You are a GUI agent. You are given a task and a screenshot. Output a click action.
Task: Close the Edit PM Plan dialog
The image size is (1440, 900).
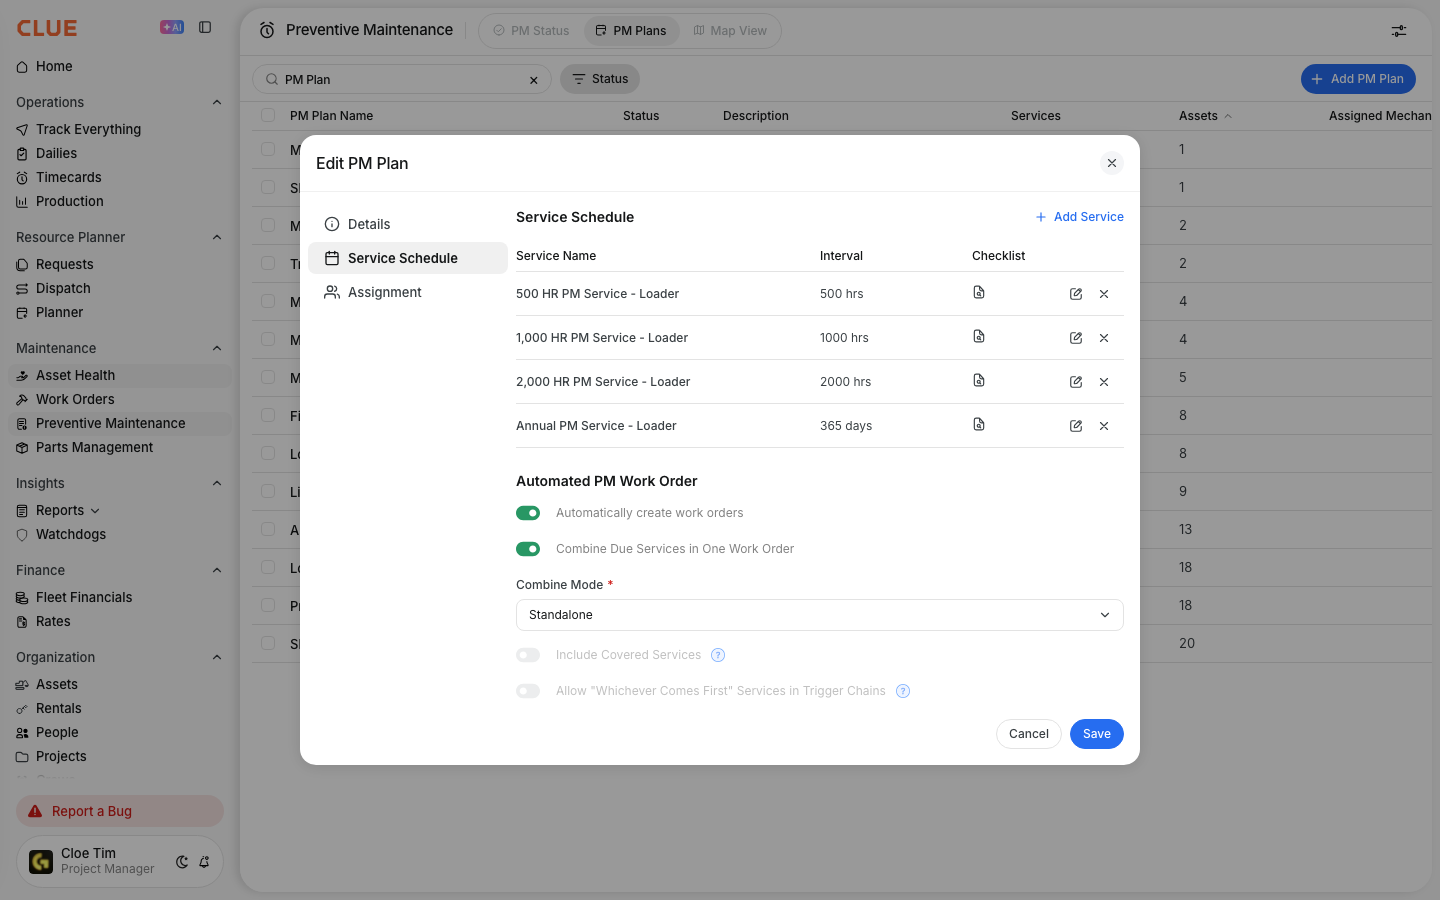click(x=1112, y=163)
